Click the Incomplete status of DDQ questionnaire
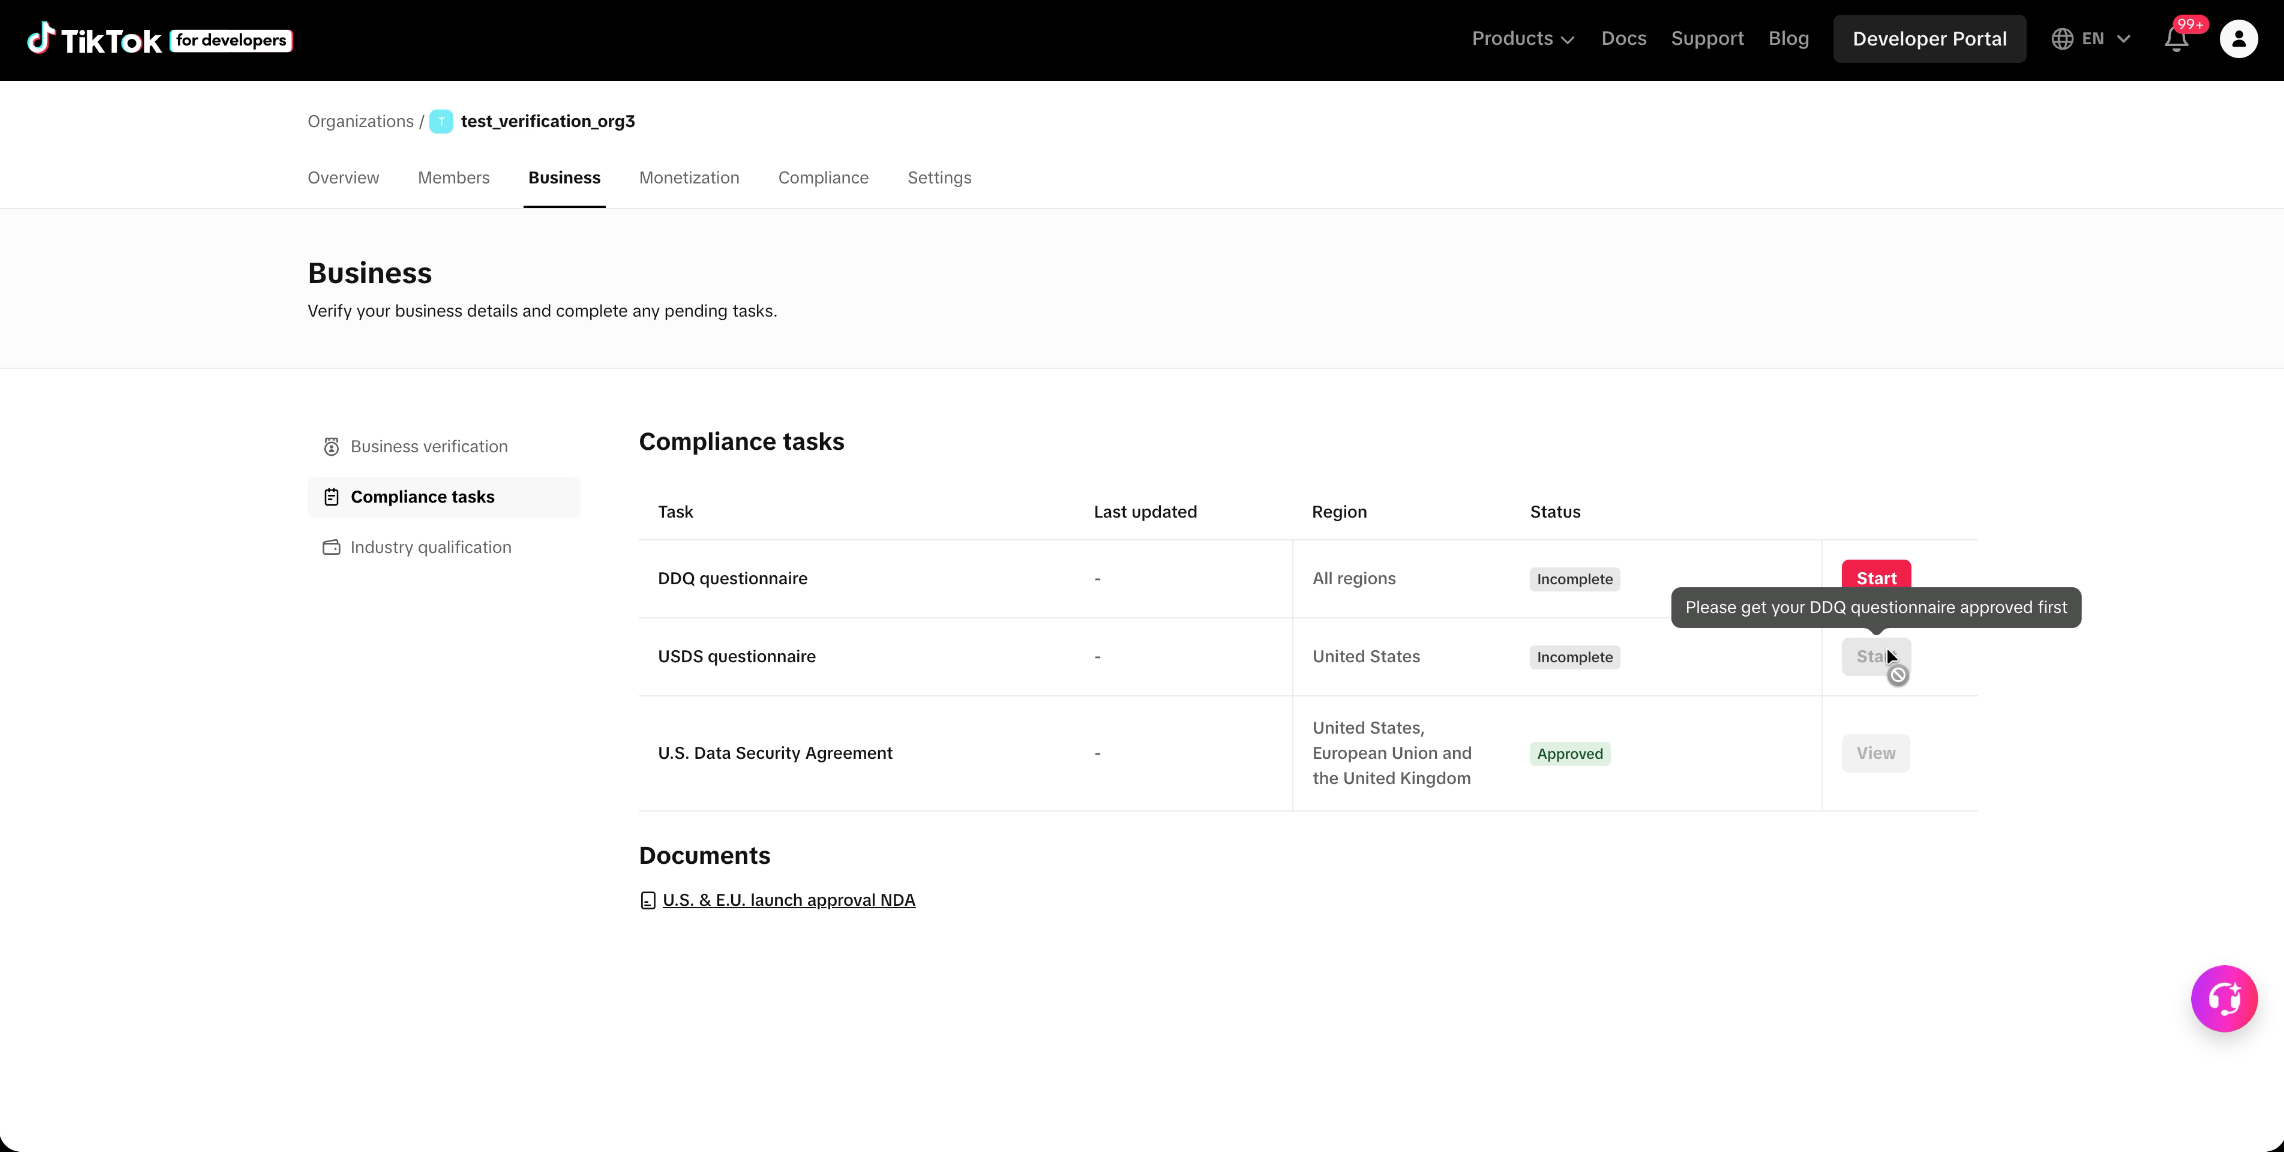This screenshot has height=1152, width=2284. pos(1575,579)
